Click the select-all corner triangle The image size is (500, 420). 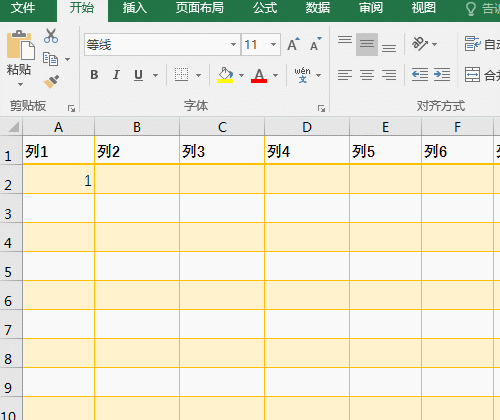pyautogui.click(x=14, y=127)
